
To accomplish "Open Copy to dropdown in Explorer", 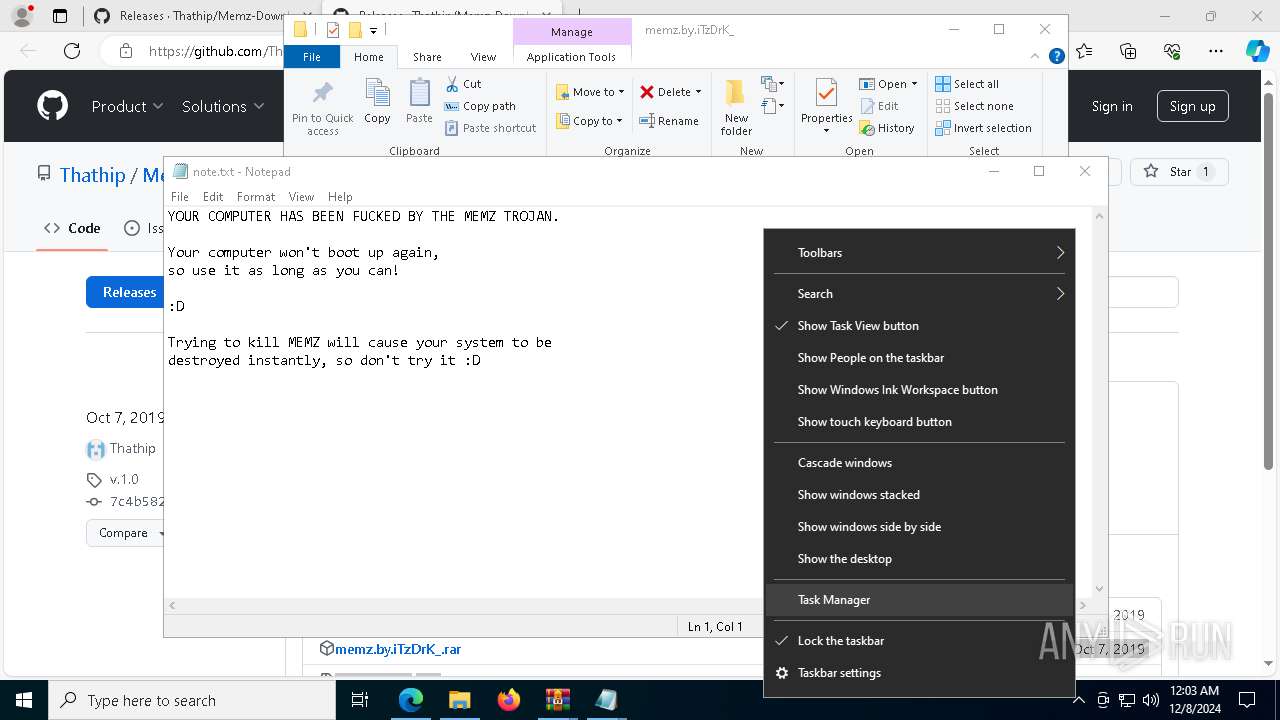I will click(x=590, y=121).
